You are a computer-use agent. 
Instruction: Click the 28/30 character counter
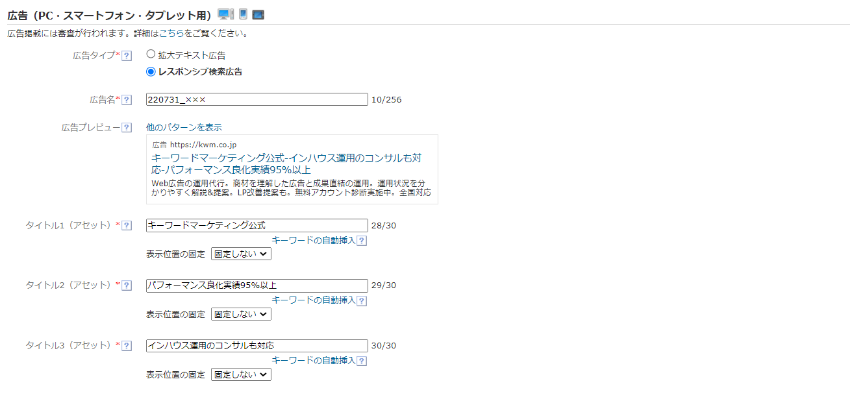[x=384, y=225]
